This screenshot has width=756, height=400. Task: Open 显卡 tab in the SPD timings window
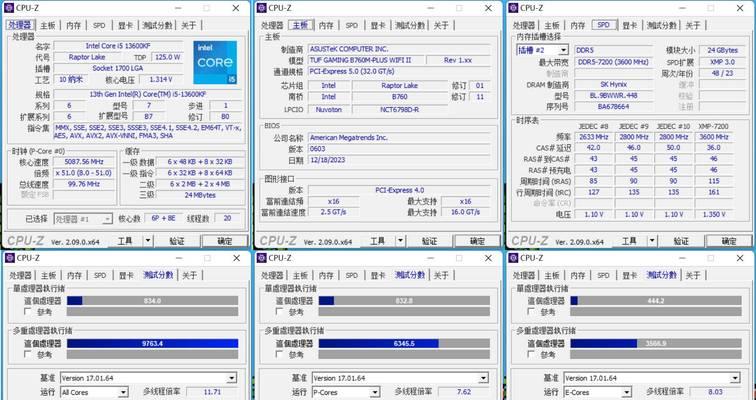(x=630, y=26)
